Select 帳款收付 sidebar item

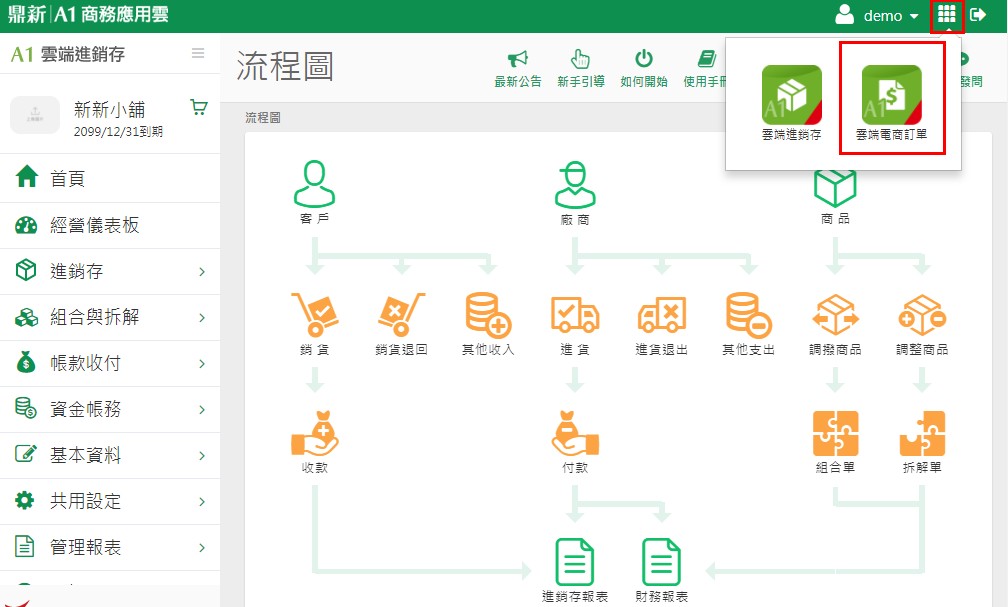[110, 363]
